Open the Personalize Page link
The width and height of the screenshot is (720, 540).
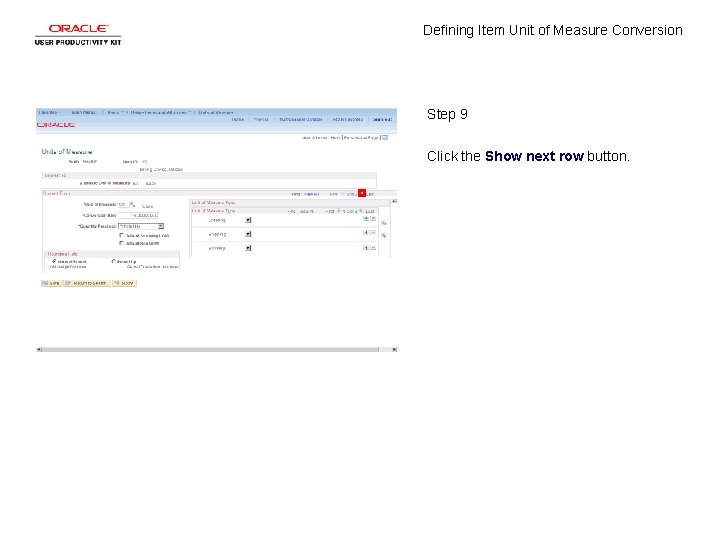pyautogui.click(x=361, y=138)
